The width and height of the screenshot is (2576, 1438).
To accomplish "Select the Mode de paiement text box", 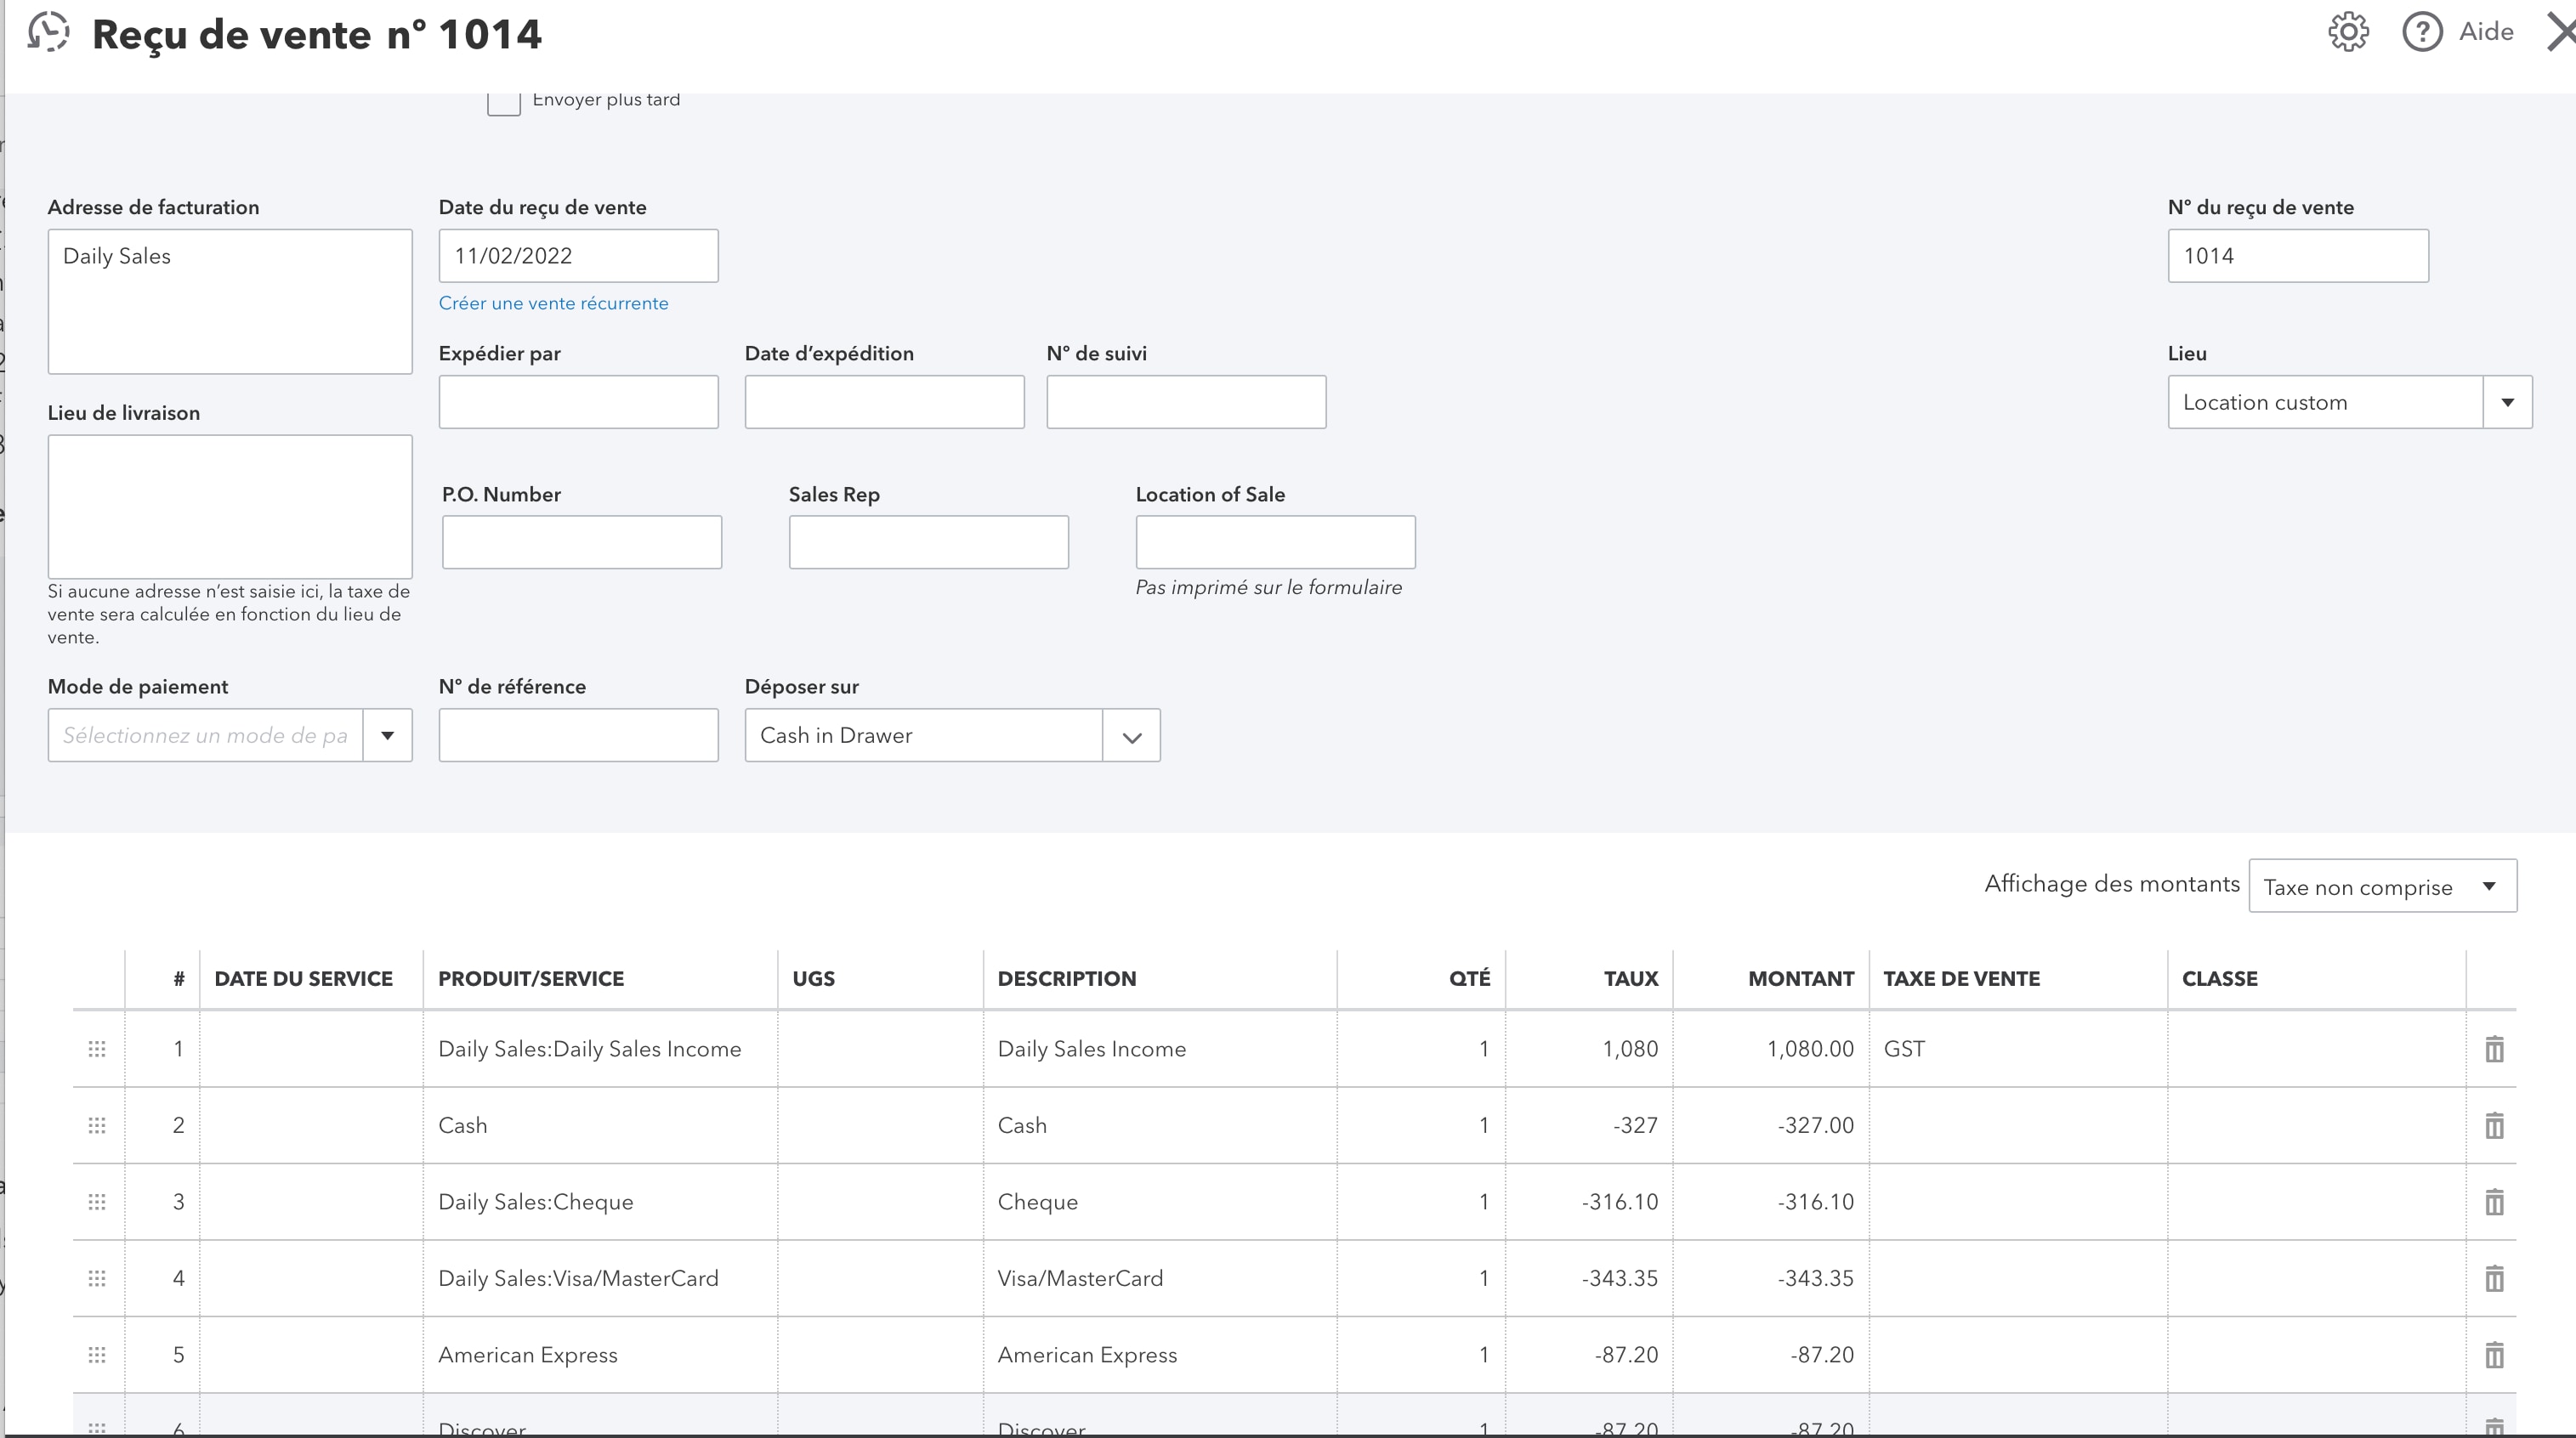I will pyautogui.click(x=205, y=735).
